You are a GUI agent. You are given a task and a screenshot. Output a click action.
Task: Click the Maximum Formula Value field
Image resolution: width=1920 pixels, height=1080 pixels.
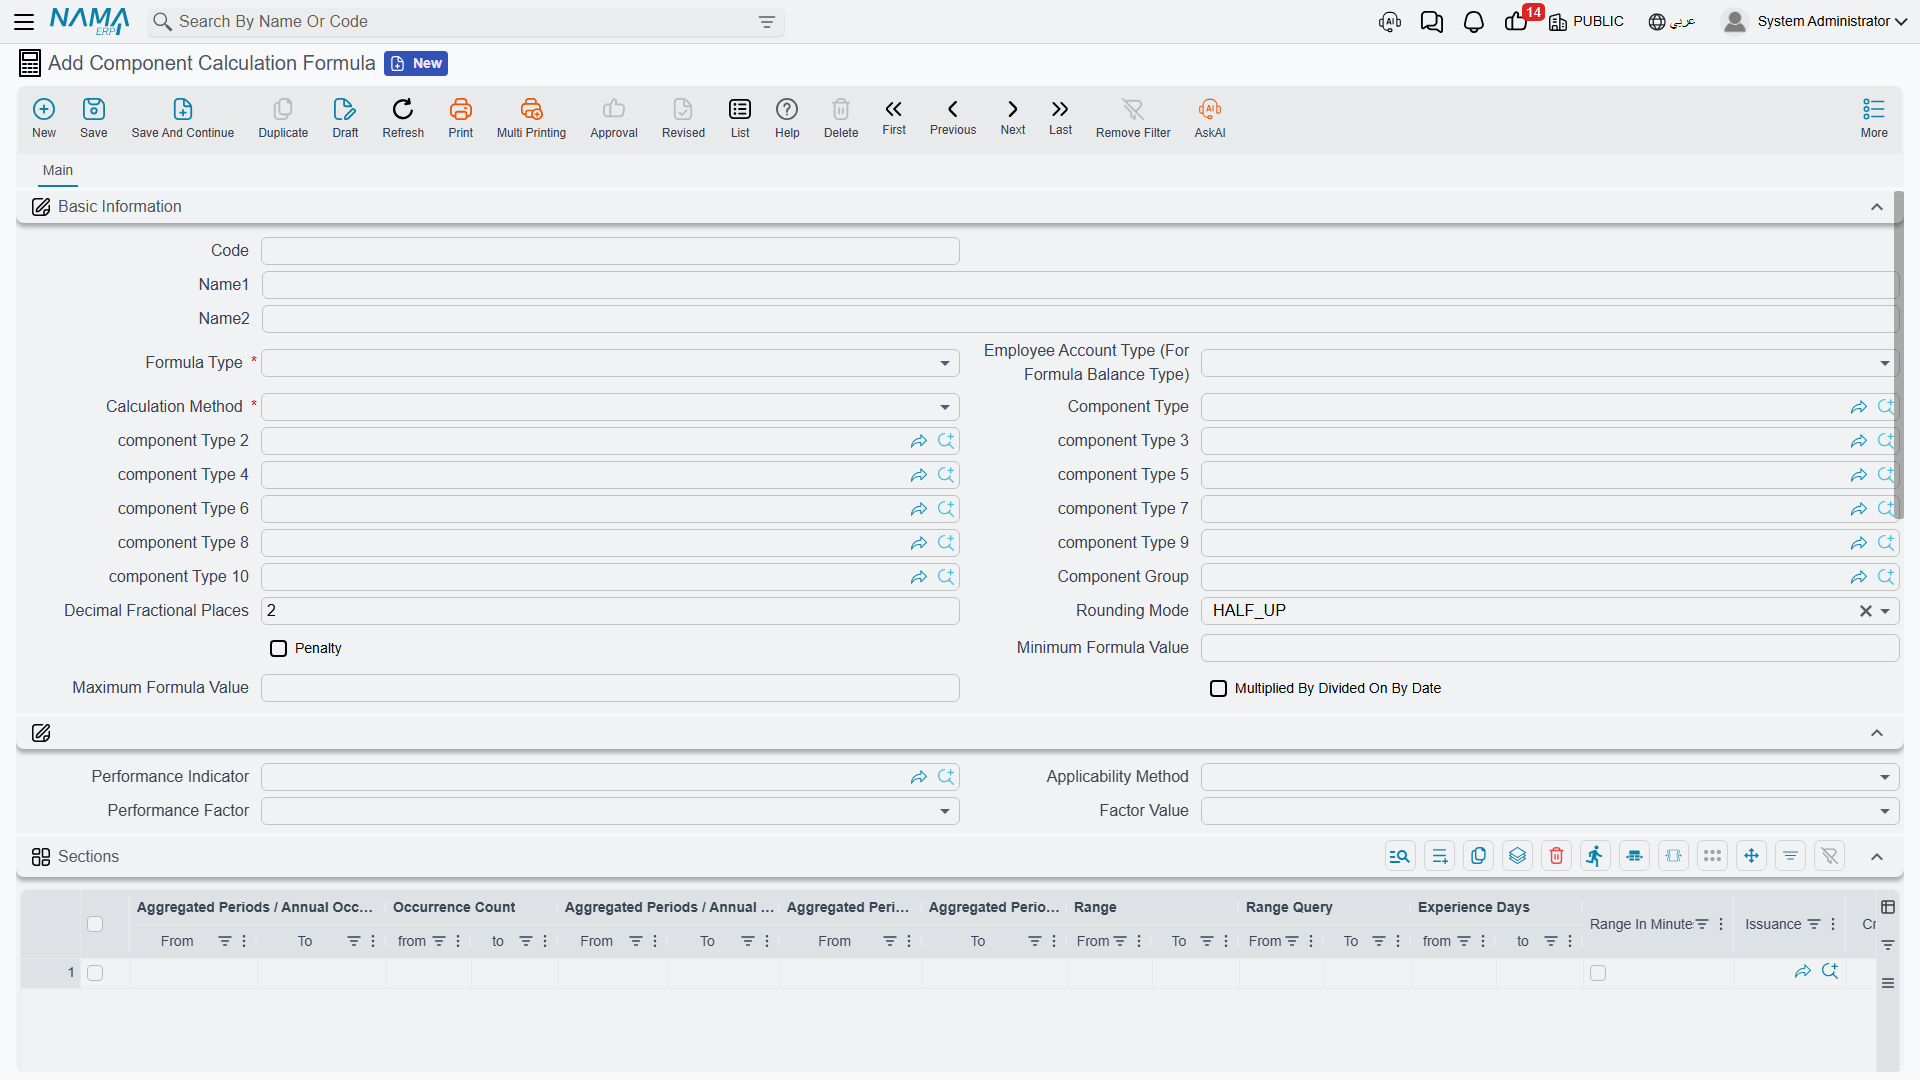tap(610, 688)
